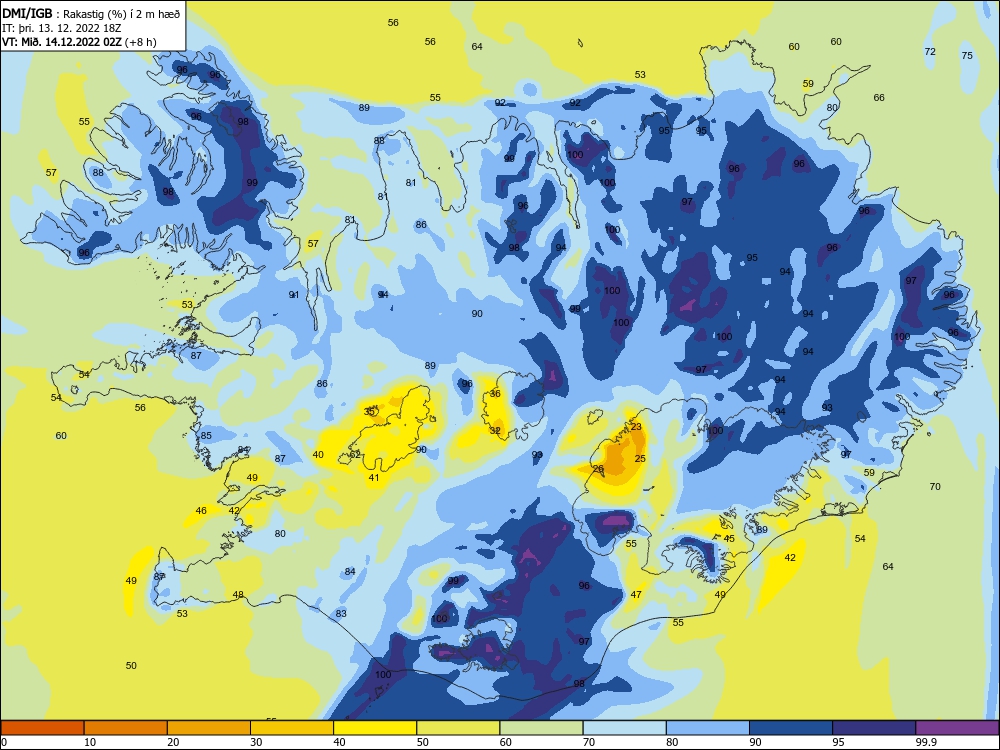Select the map value 36
The width and height of the screenshot is (1000, 750).
point(495,393)
